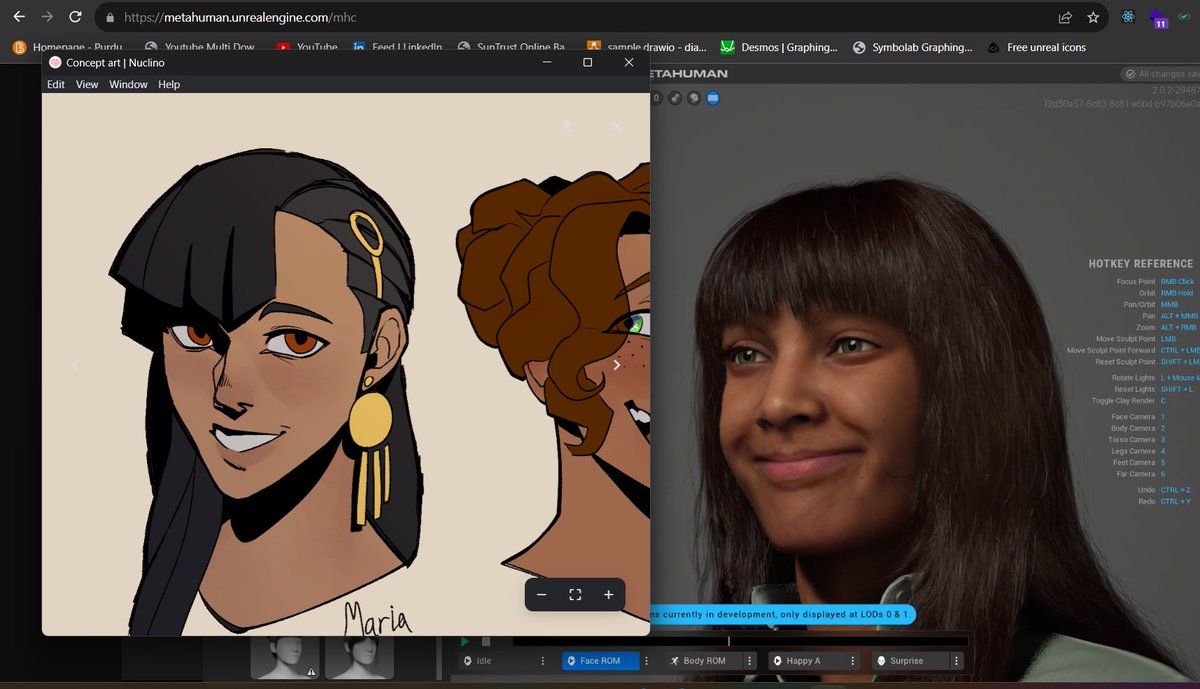The width and height of the screenshot is (1200, 689).
Task: Click the site lock icon in address bar
Action: click(109, 18)
